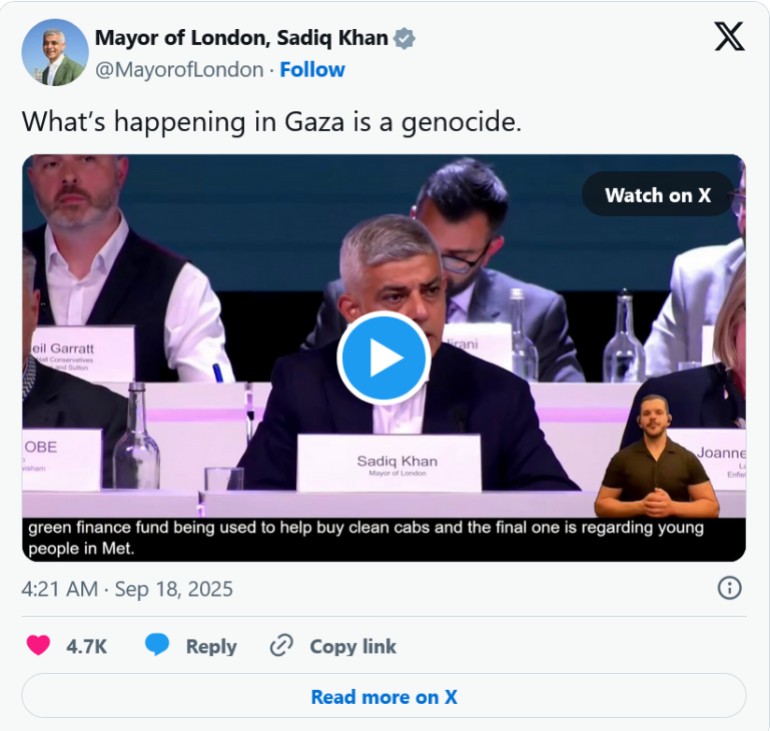
Task: Open the Mayor of London, Sadiq Khan display name
Action: pos(242,39)
